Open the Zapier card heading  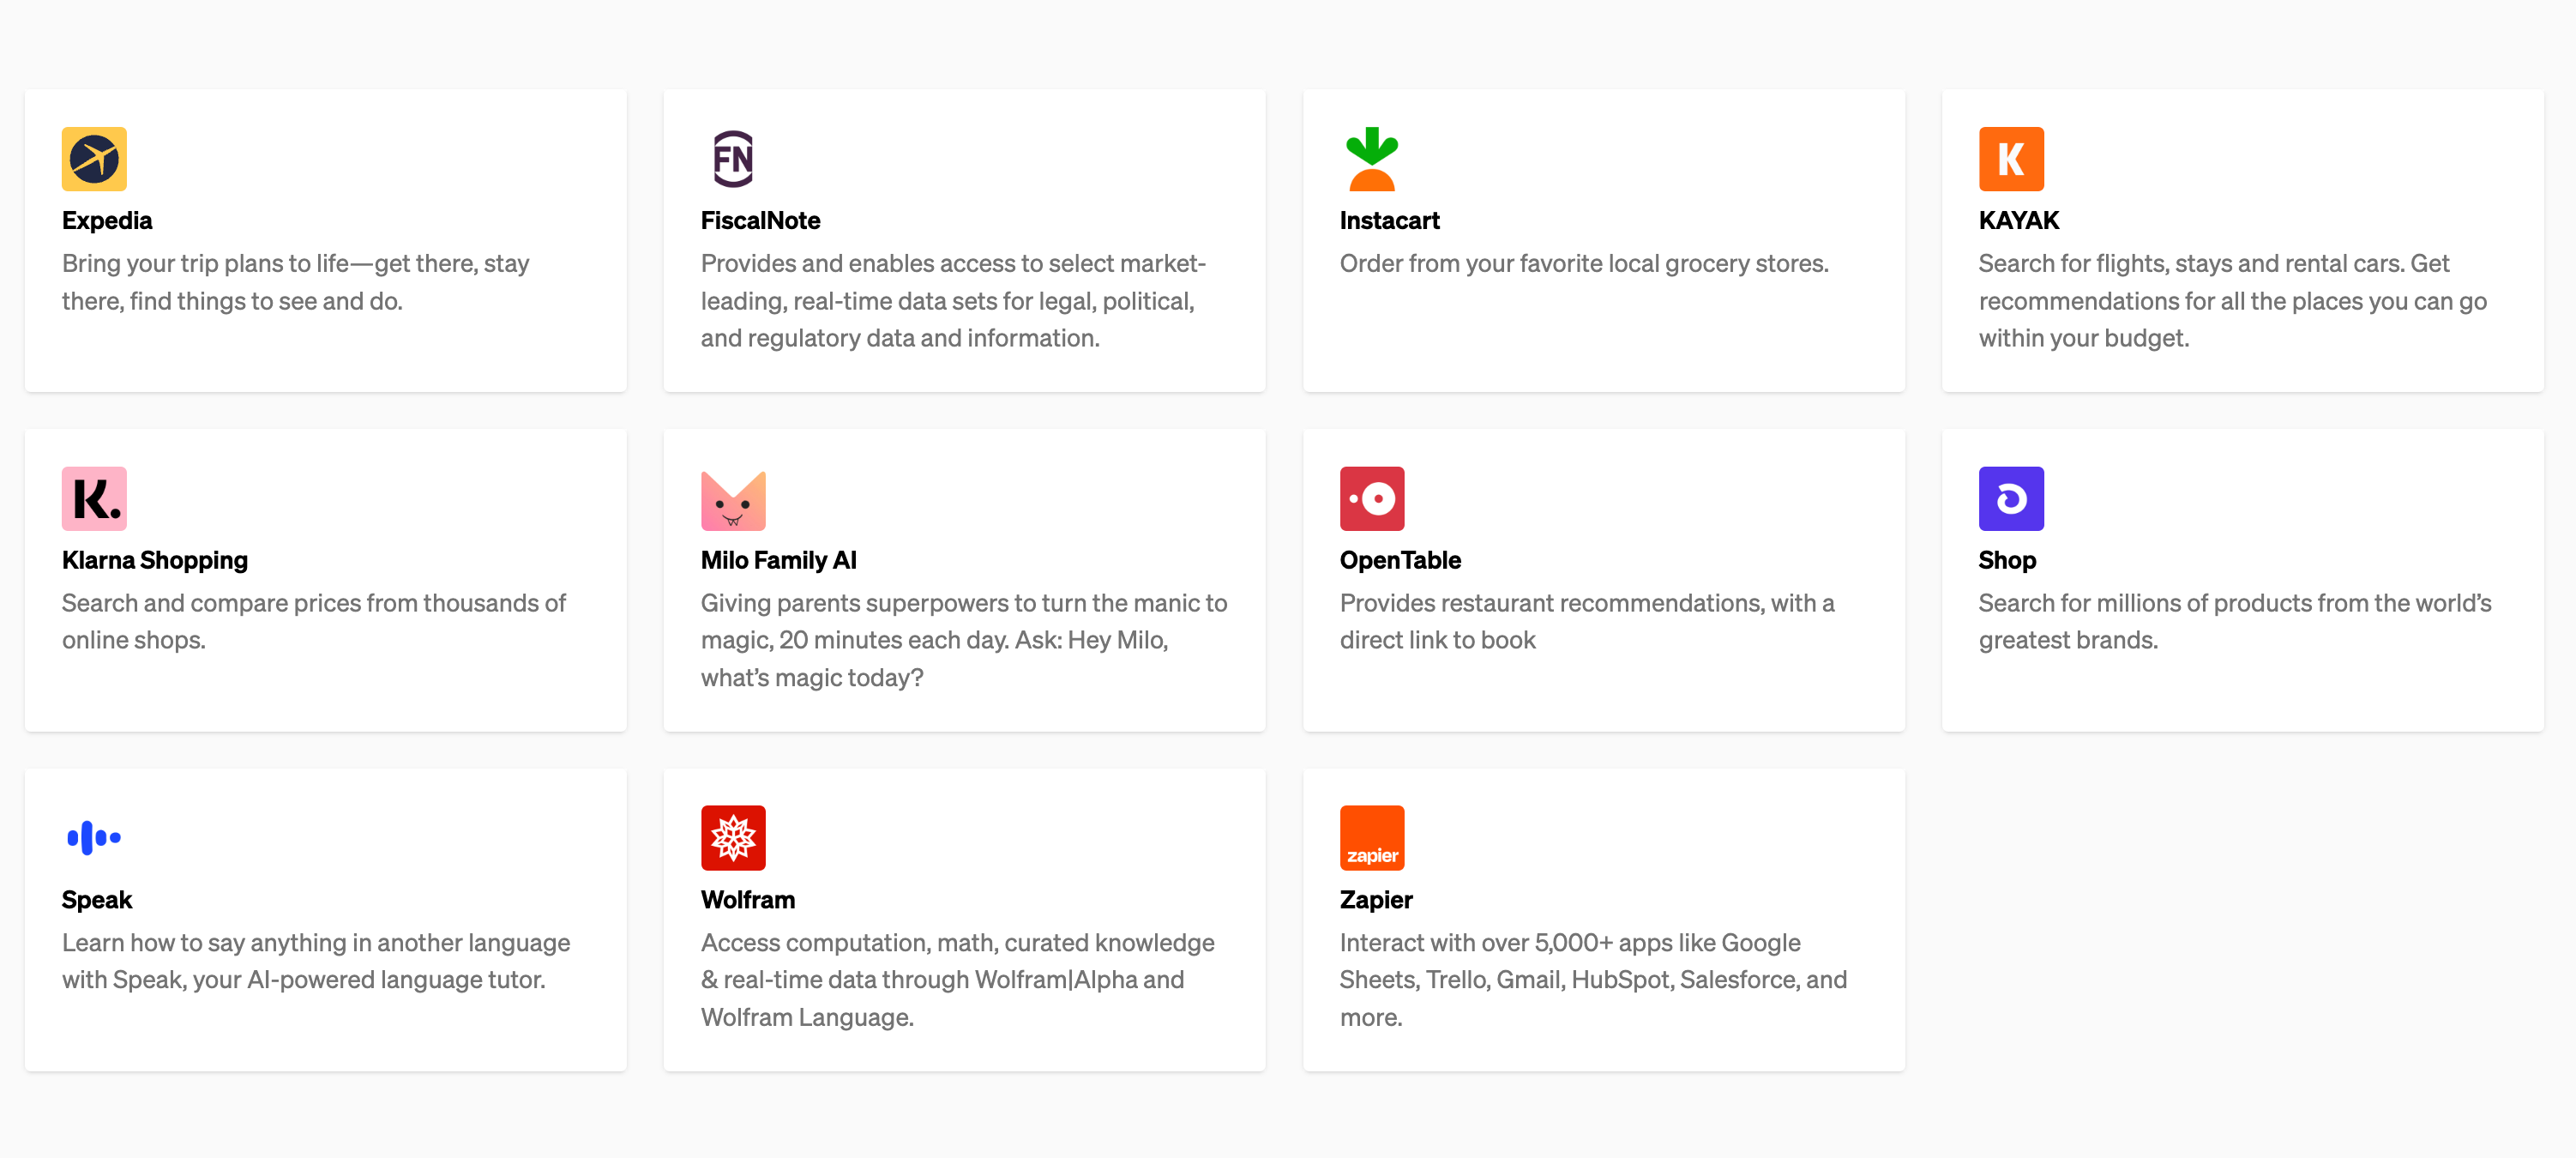(1376, 899)
